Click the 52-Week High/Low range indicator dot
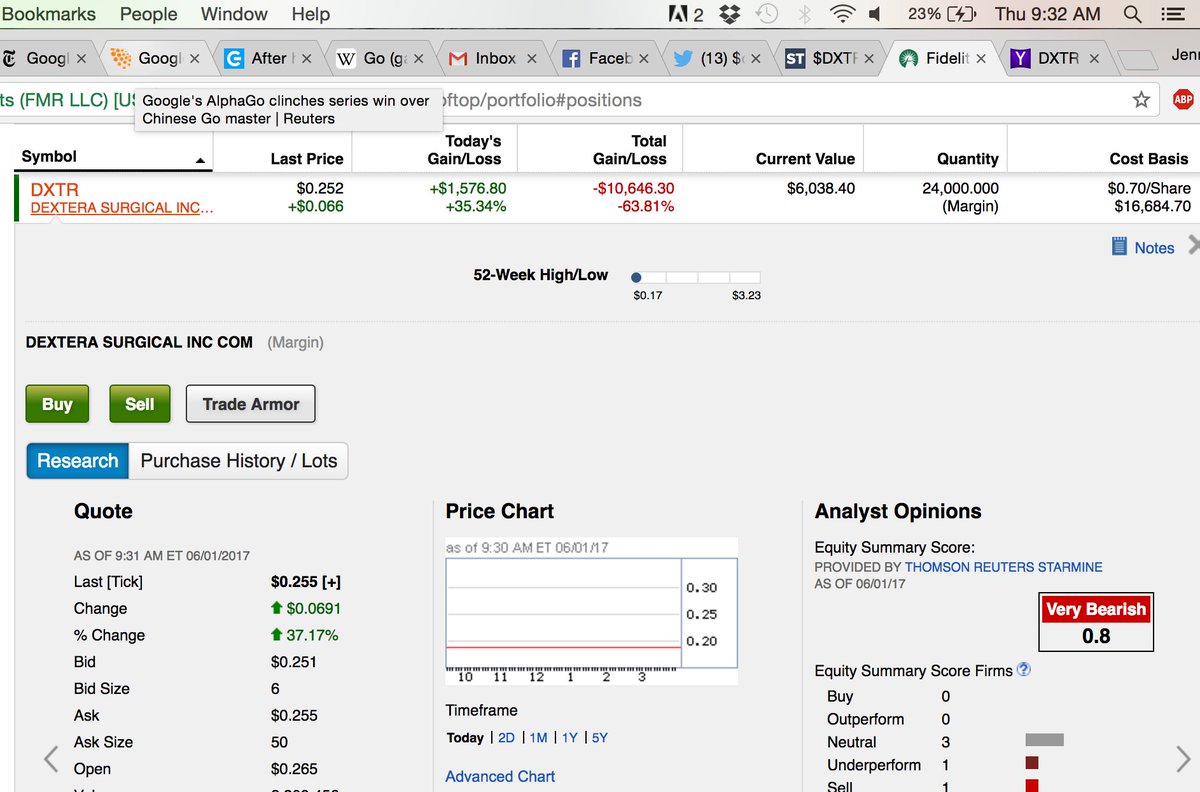The image size is (1200, 792). [636, 277]
